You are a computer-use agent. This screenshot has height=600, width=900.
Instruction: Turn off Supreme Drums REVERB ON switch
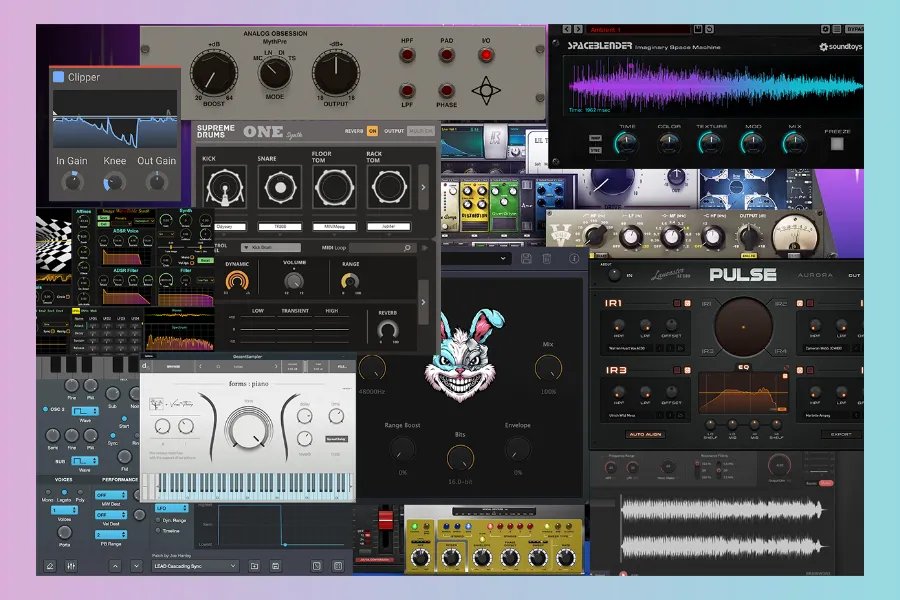point(372,131)
